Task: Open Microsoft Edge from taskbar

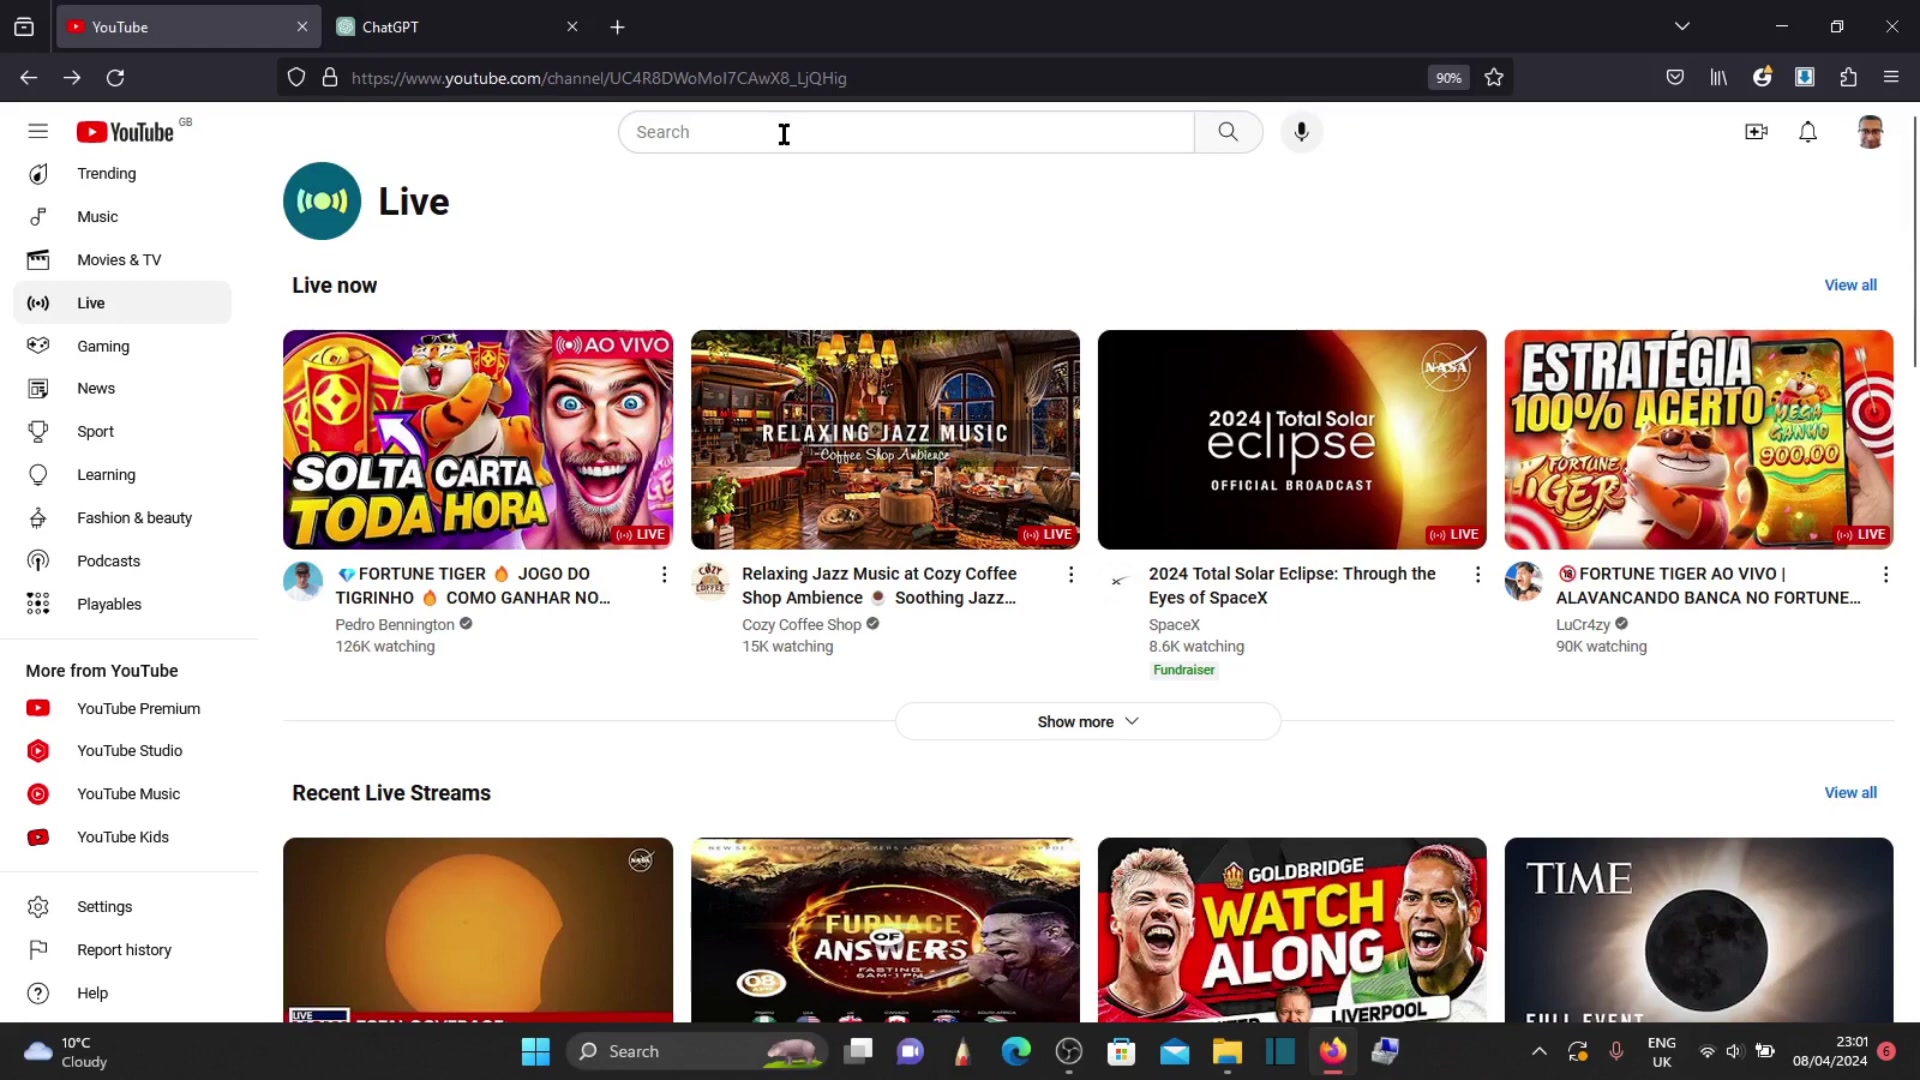Action: [1016, 1051]
